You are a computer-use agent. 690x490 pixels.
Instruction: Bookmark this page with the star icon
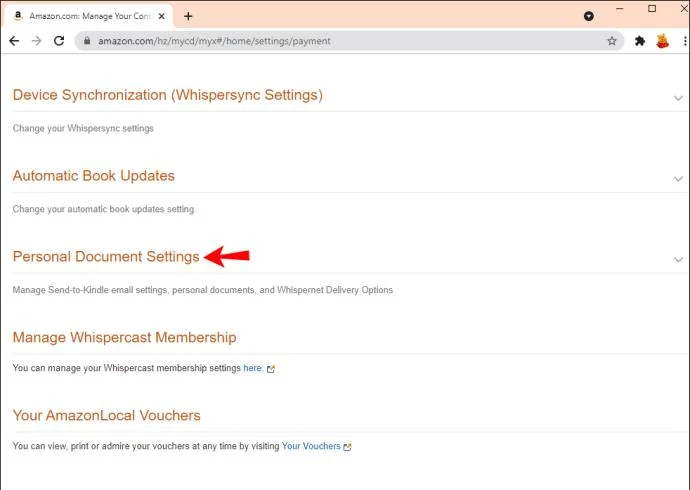point(612,41)
